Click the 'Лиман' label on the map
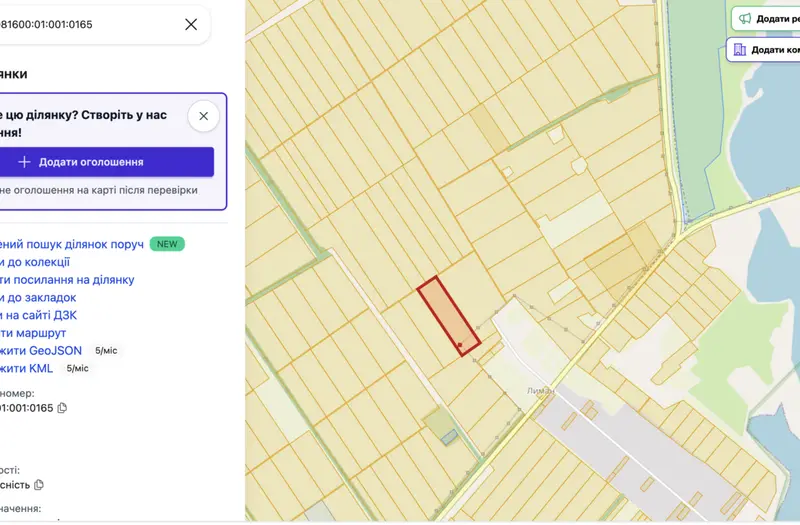800x525 pixels. pos(540,391)
